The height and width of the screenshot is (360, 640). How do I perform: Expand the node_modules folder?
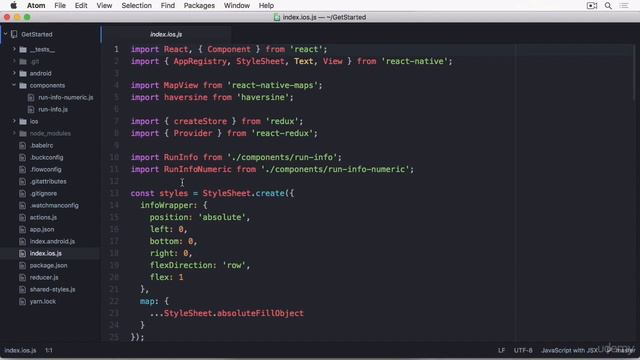pos(14,133)
